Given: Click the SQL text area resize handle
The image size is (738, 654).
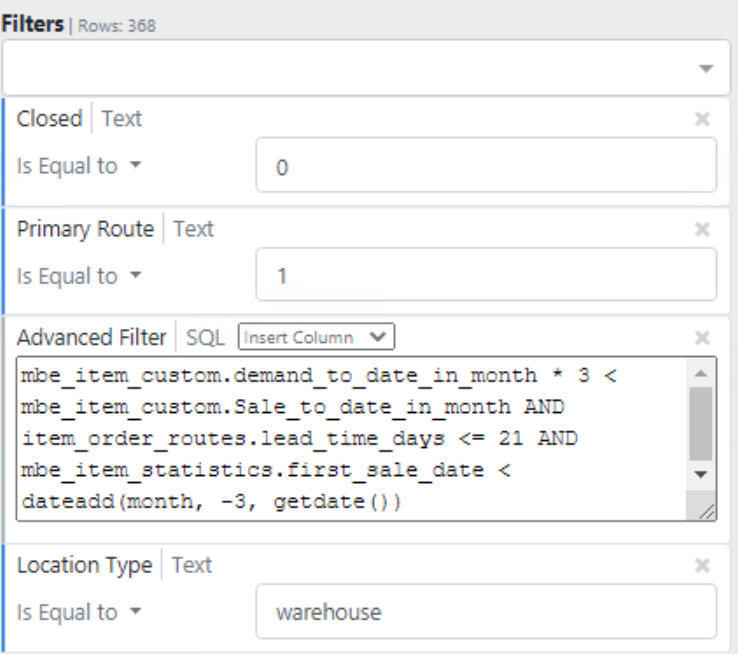Looking at the screenshot, I should coord(707,511).
